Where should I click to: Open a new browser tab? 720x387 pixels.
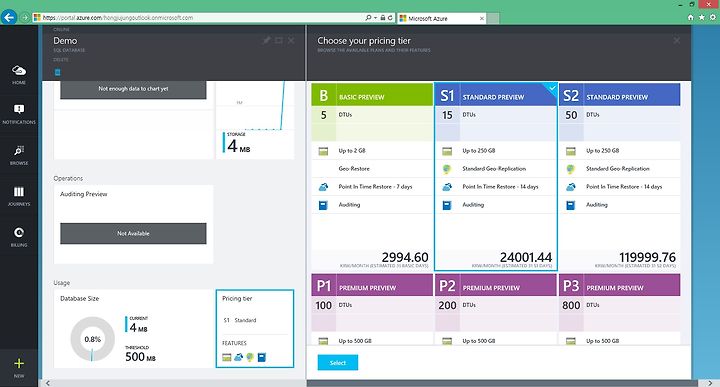tap(493, 18)
